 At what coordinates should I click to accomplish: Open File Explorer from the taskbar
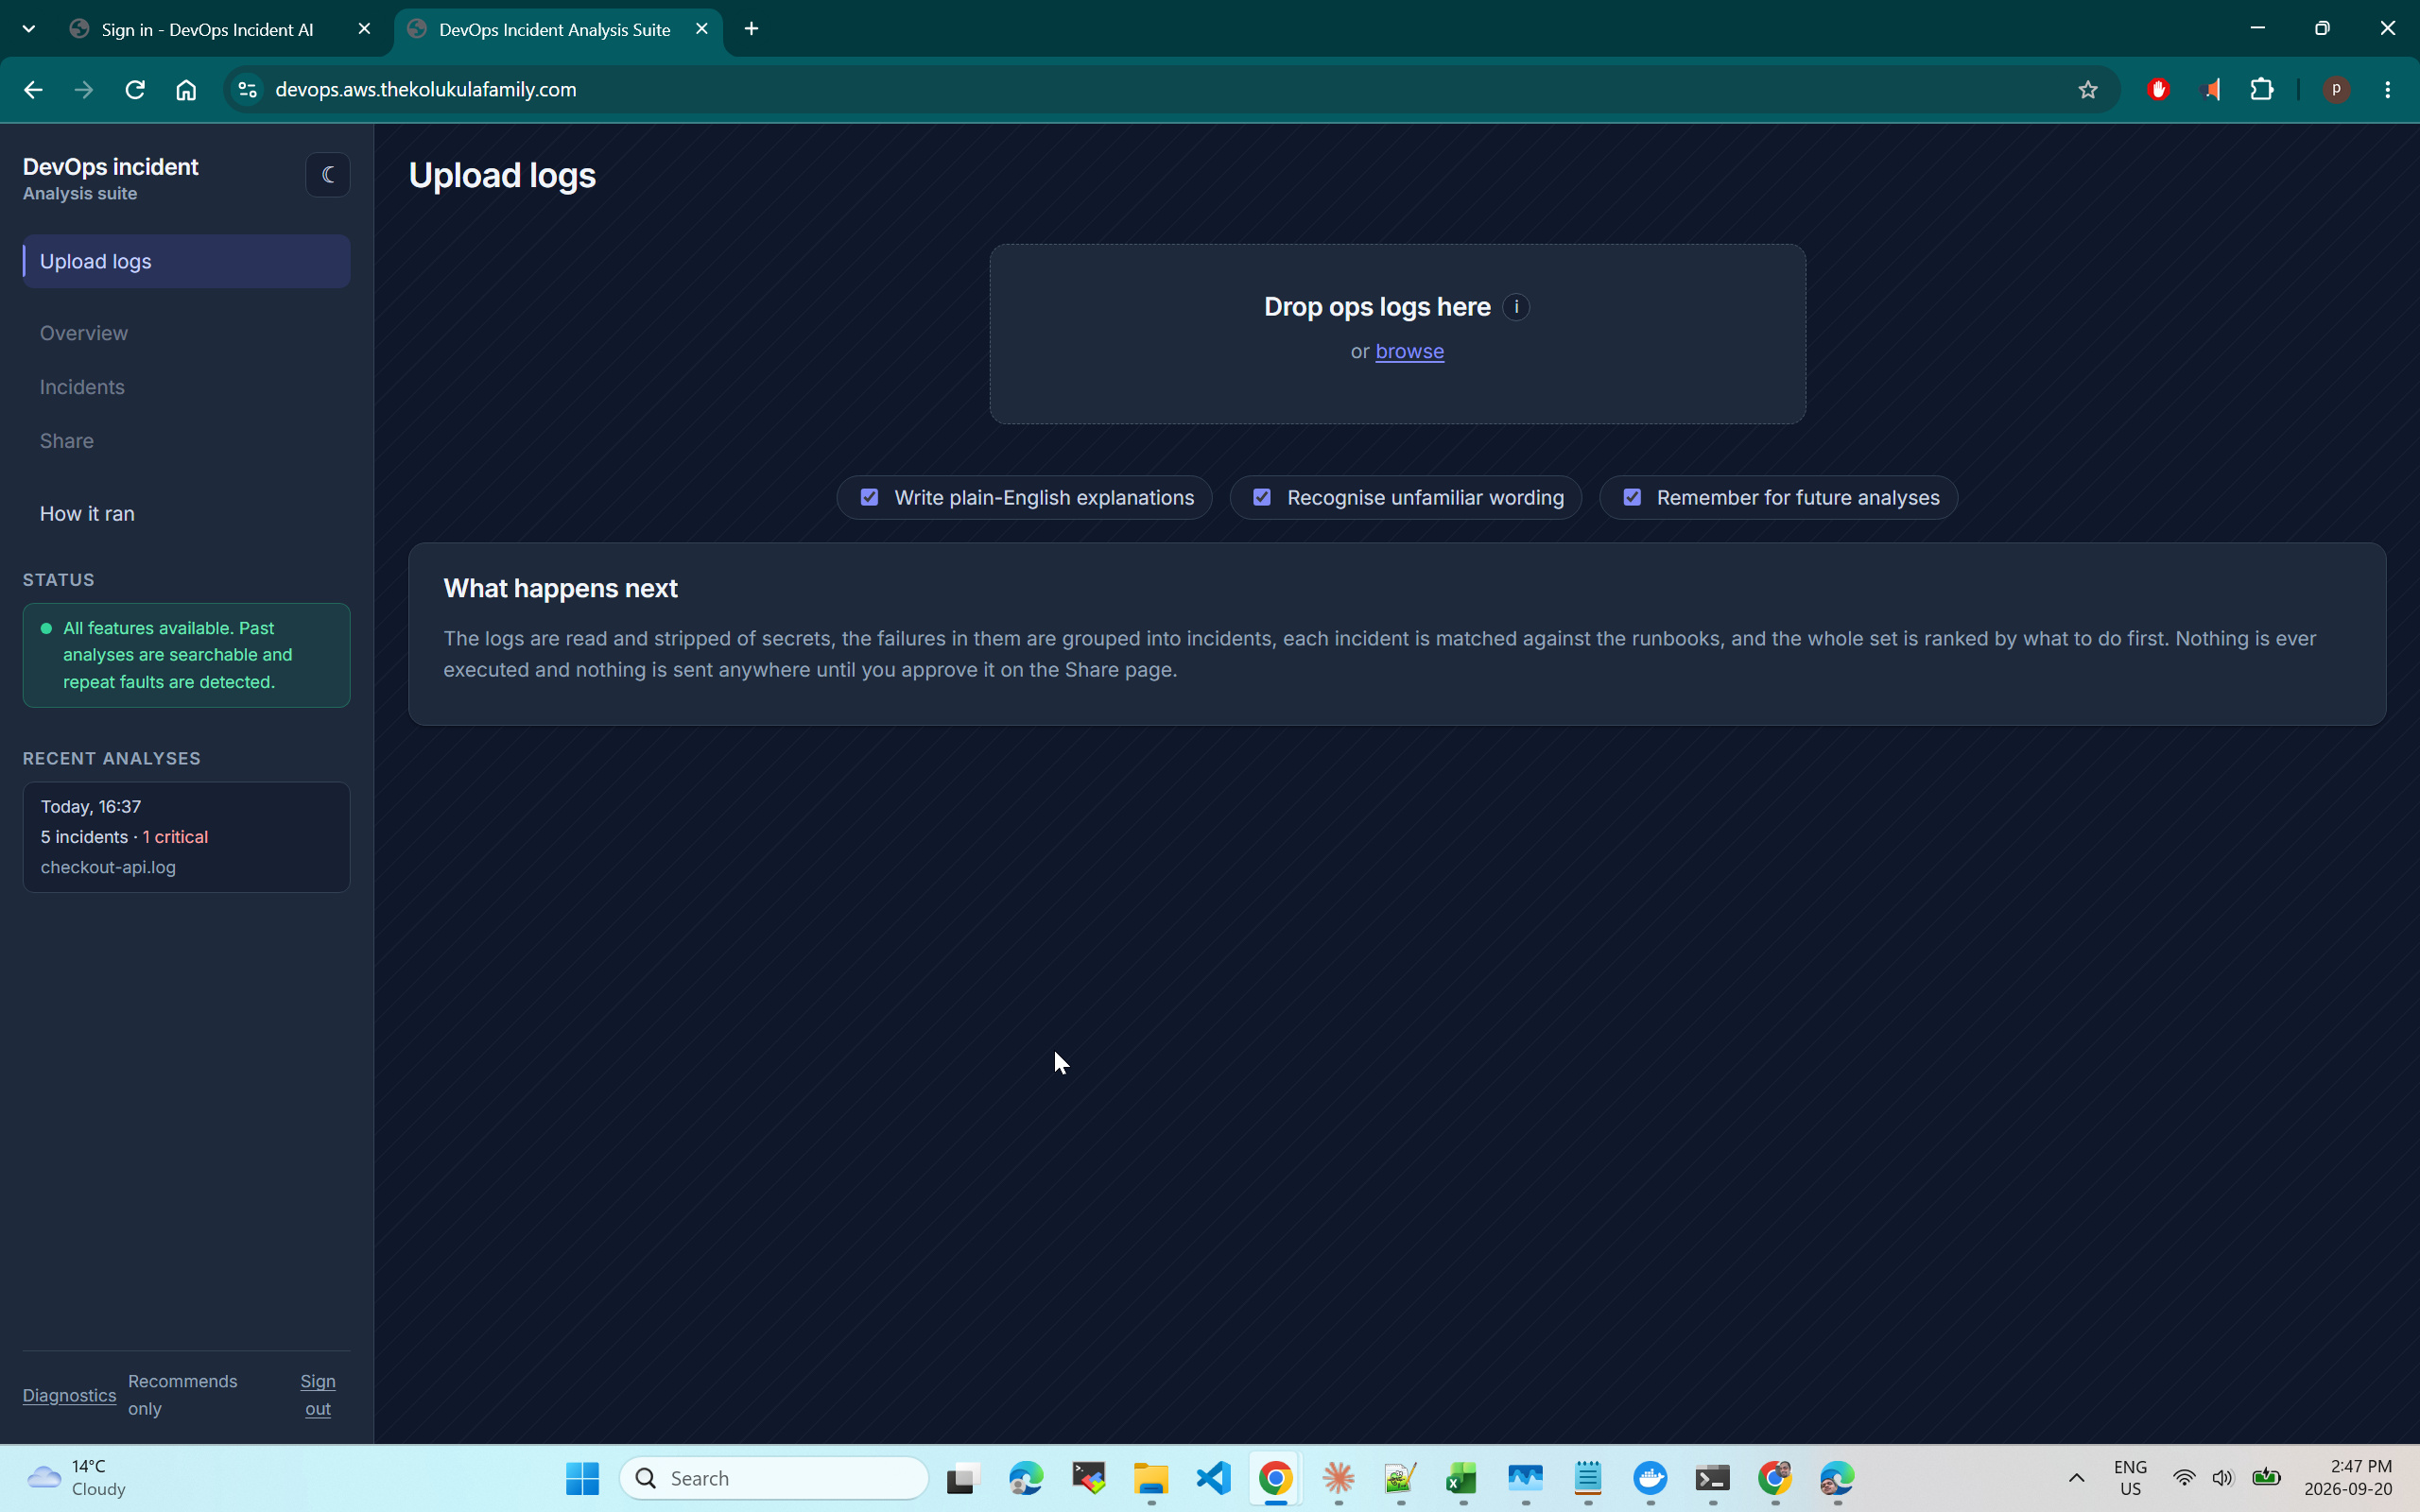[x=1151, y=1478]
